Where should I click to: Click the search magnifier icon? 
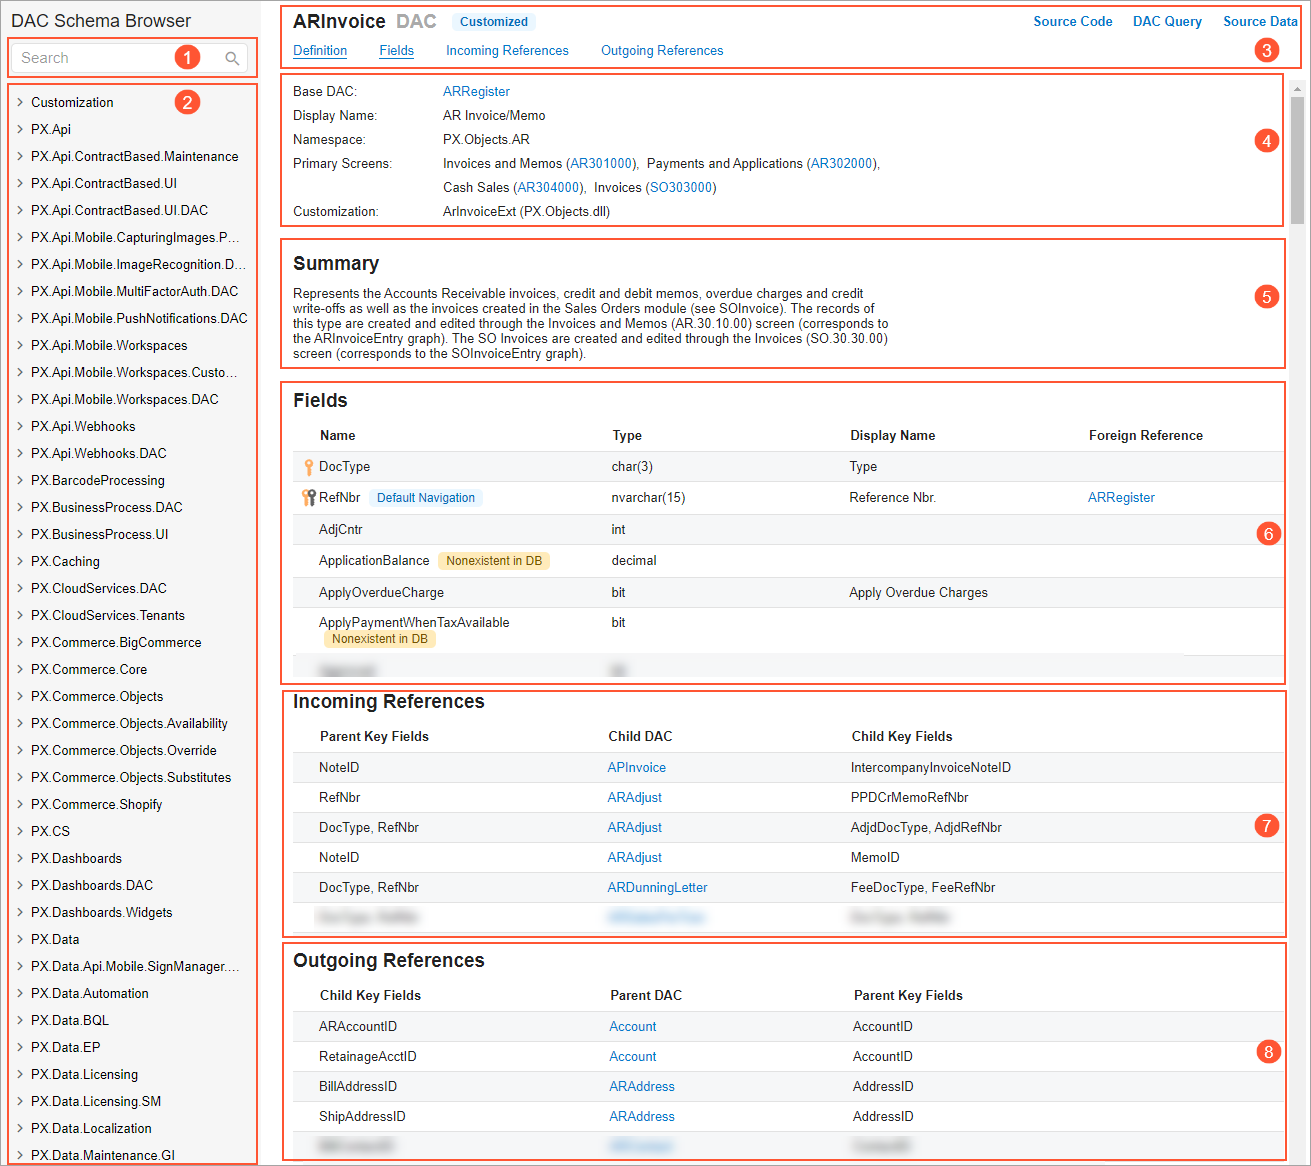click(232, 58)
